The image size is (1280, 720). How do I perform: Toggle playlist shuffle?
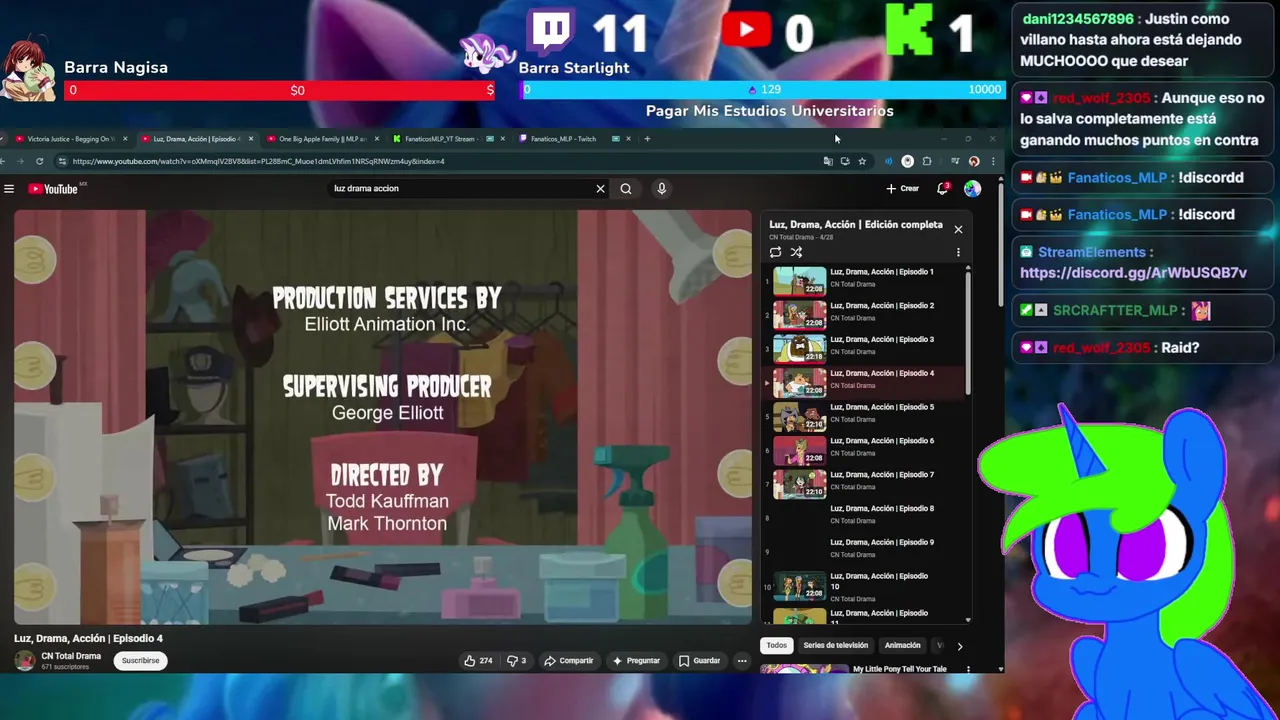(x=797, y=252)
